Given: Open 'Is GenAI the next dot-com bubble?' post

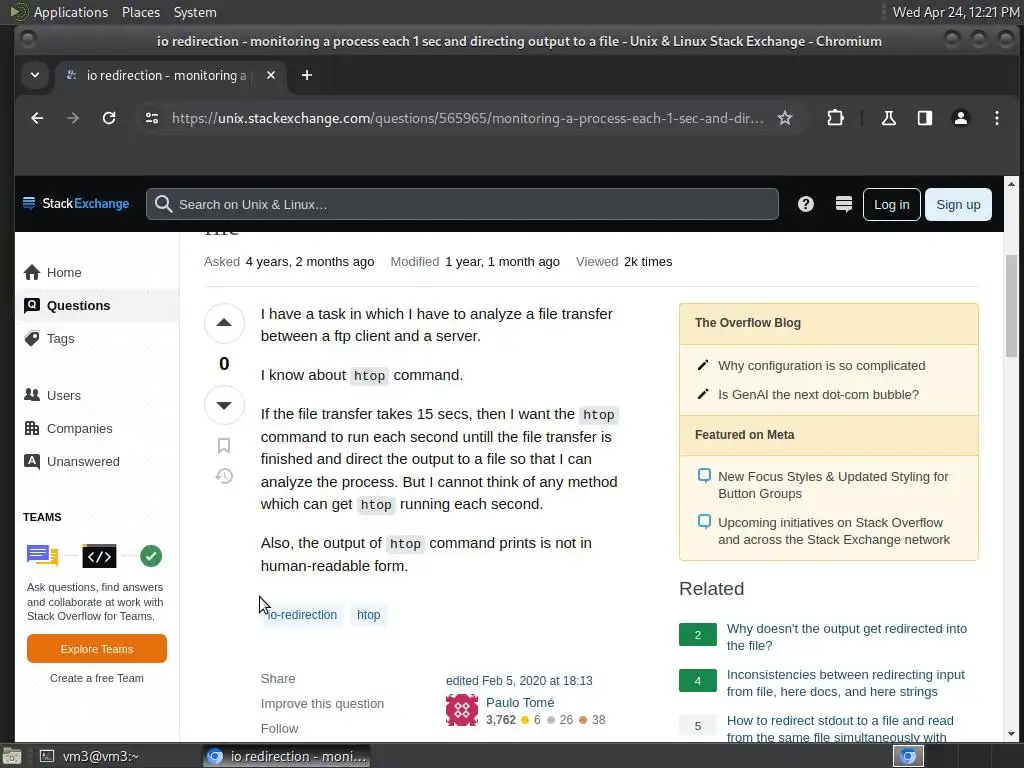Looking at the screenshot, I should [818, 394].
